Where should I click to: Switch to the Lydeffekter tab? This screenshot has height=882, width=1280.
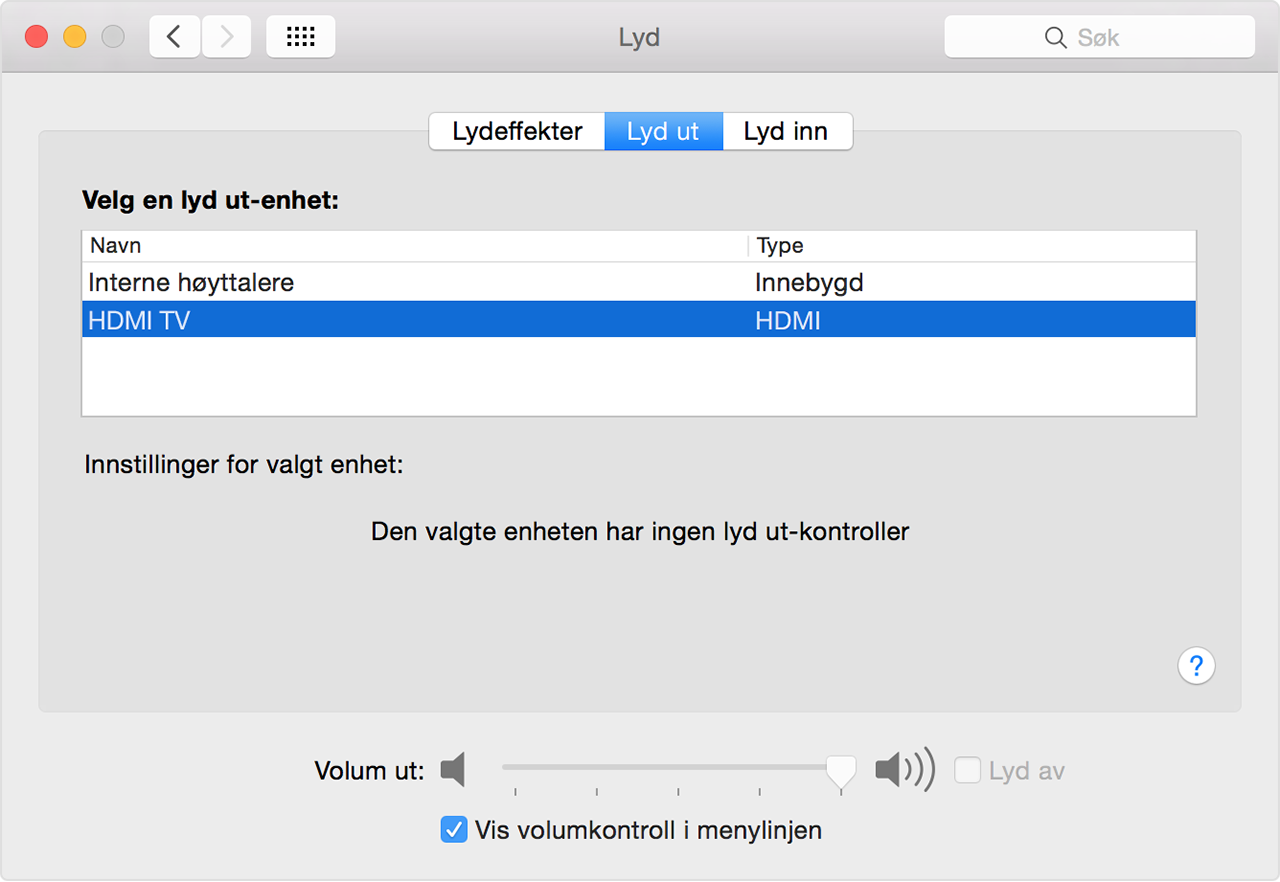tap(517, 132)
